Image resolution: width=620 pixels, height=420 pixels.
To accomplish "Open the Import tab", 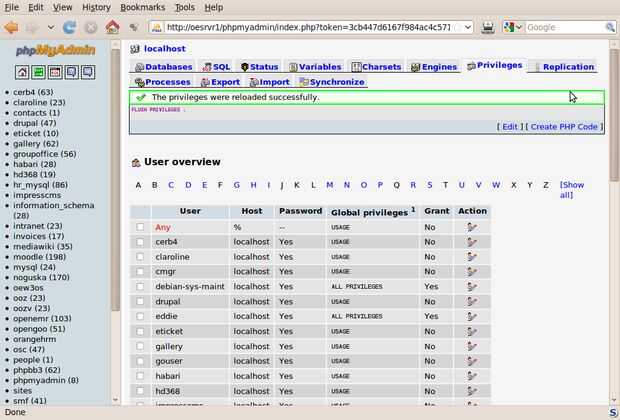I will [270, 82].
